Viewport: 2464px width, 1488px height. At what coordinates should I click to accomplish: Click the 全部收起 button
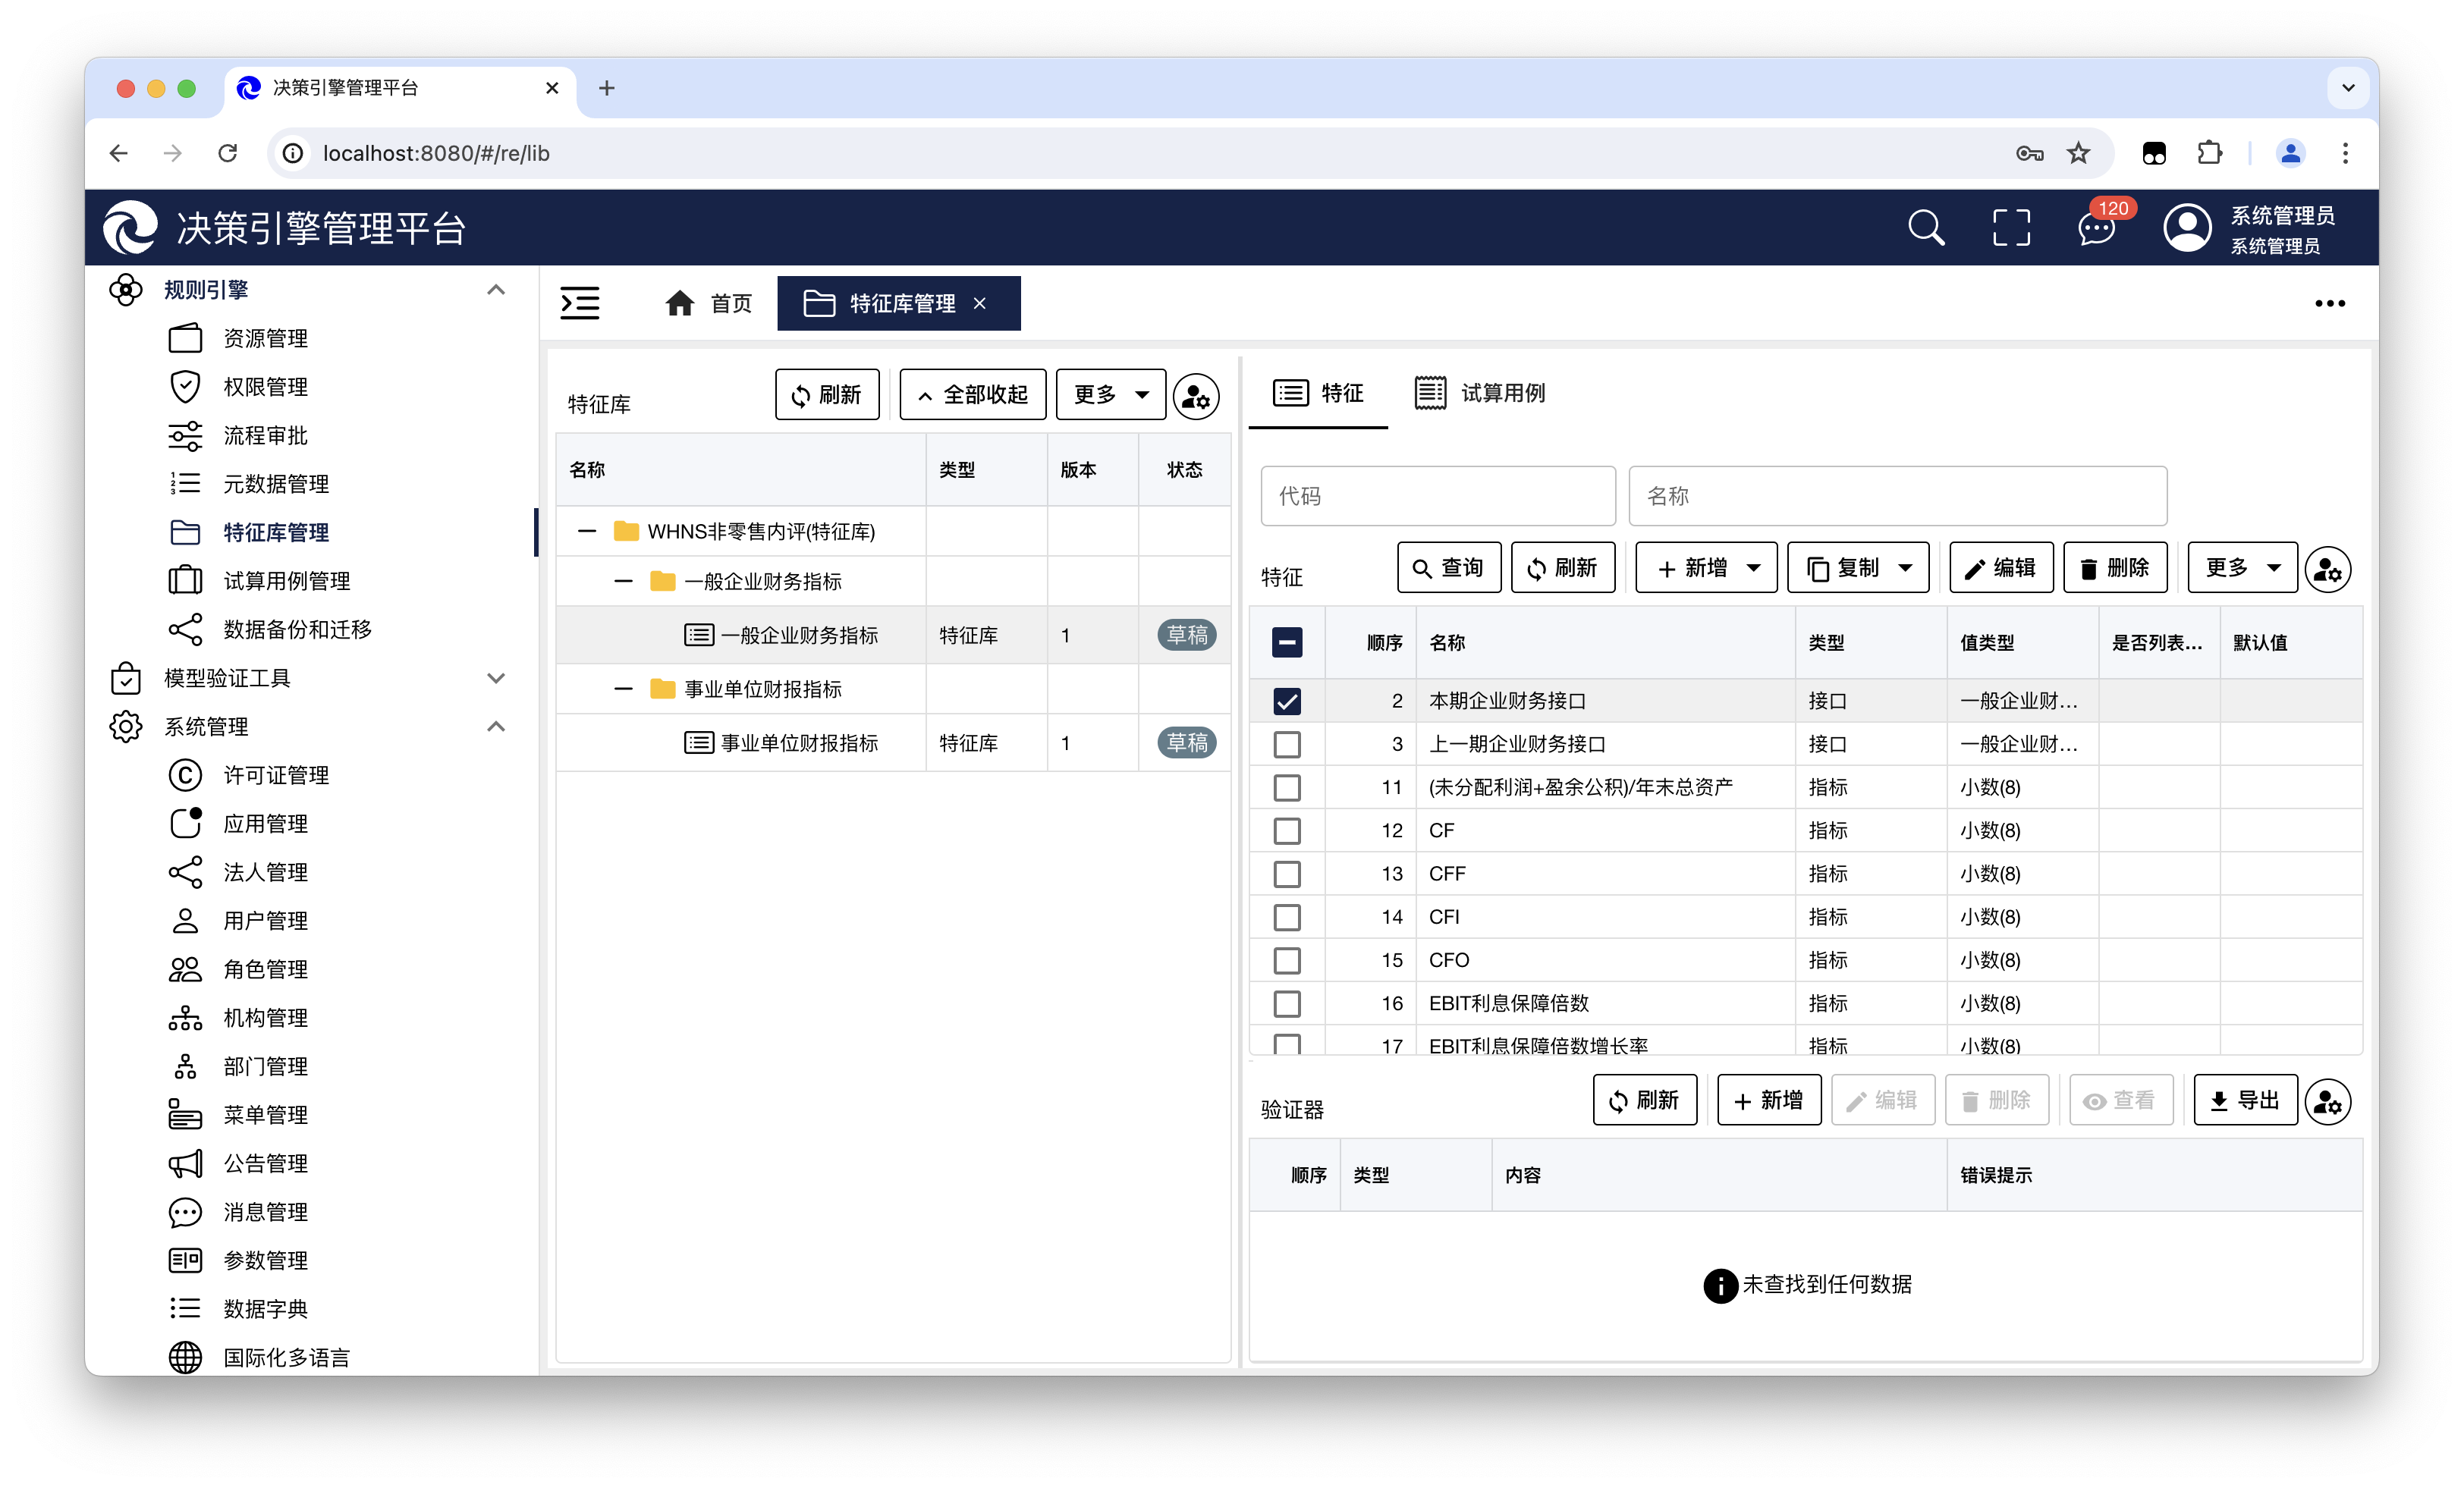(972, 395)
